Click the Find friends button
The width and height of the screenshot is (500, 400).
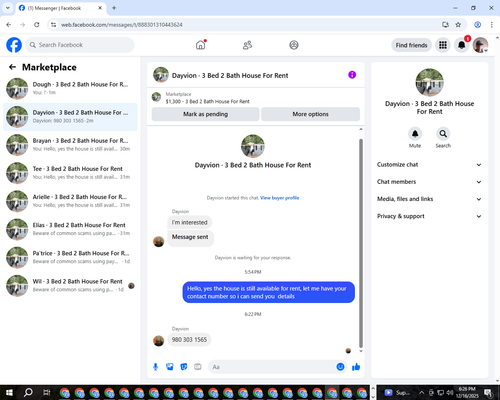click(411, 45)
